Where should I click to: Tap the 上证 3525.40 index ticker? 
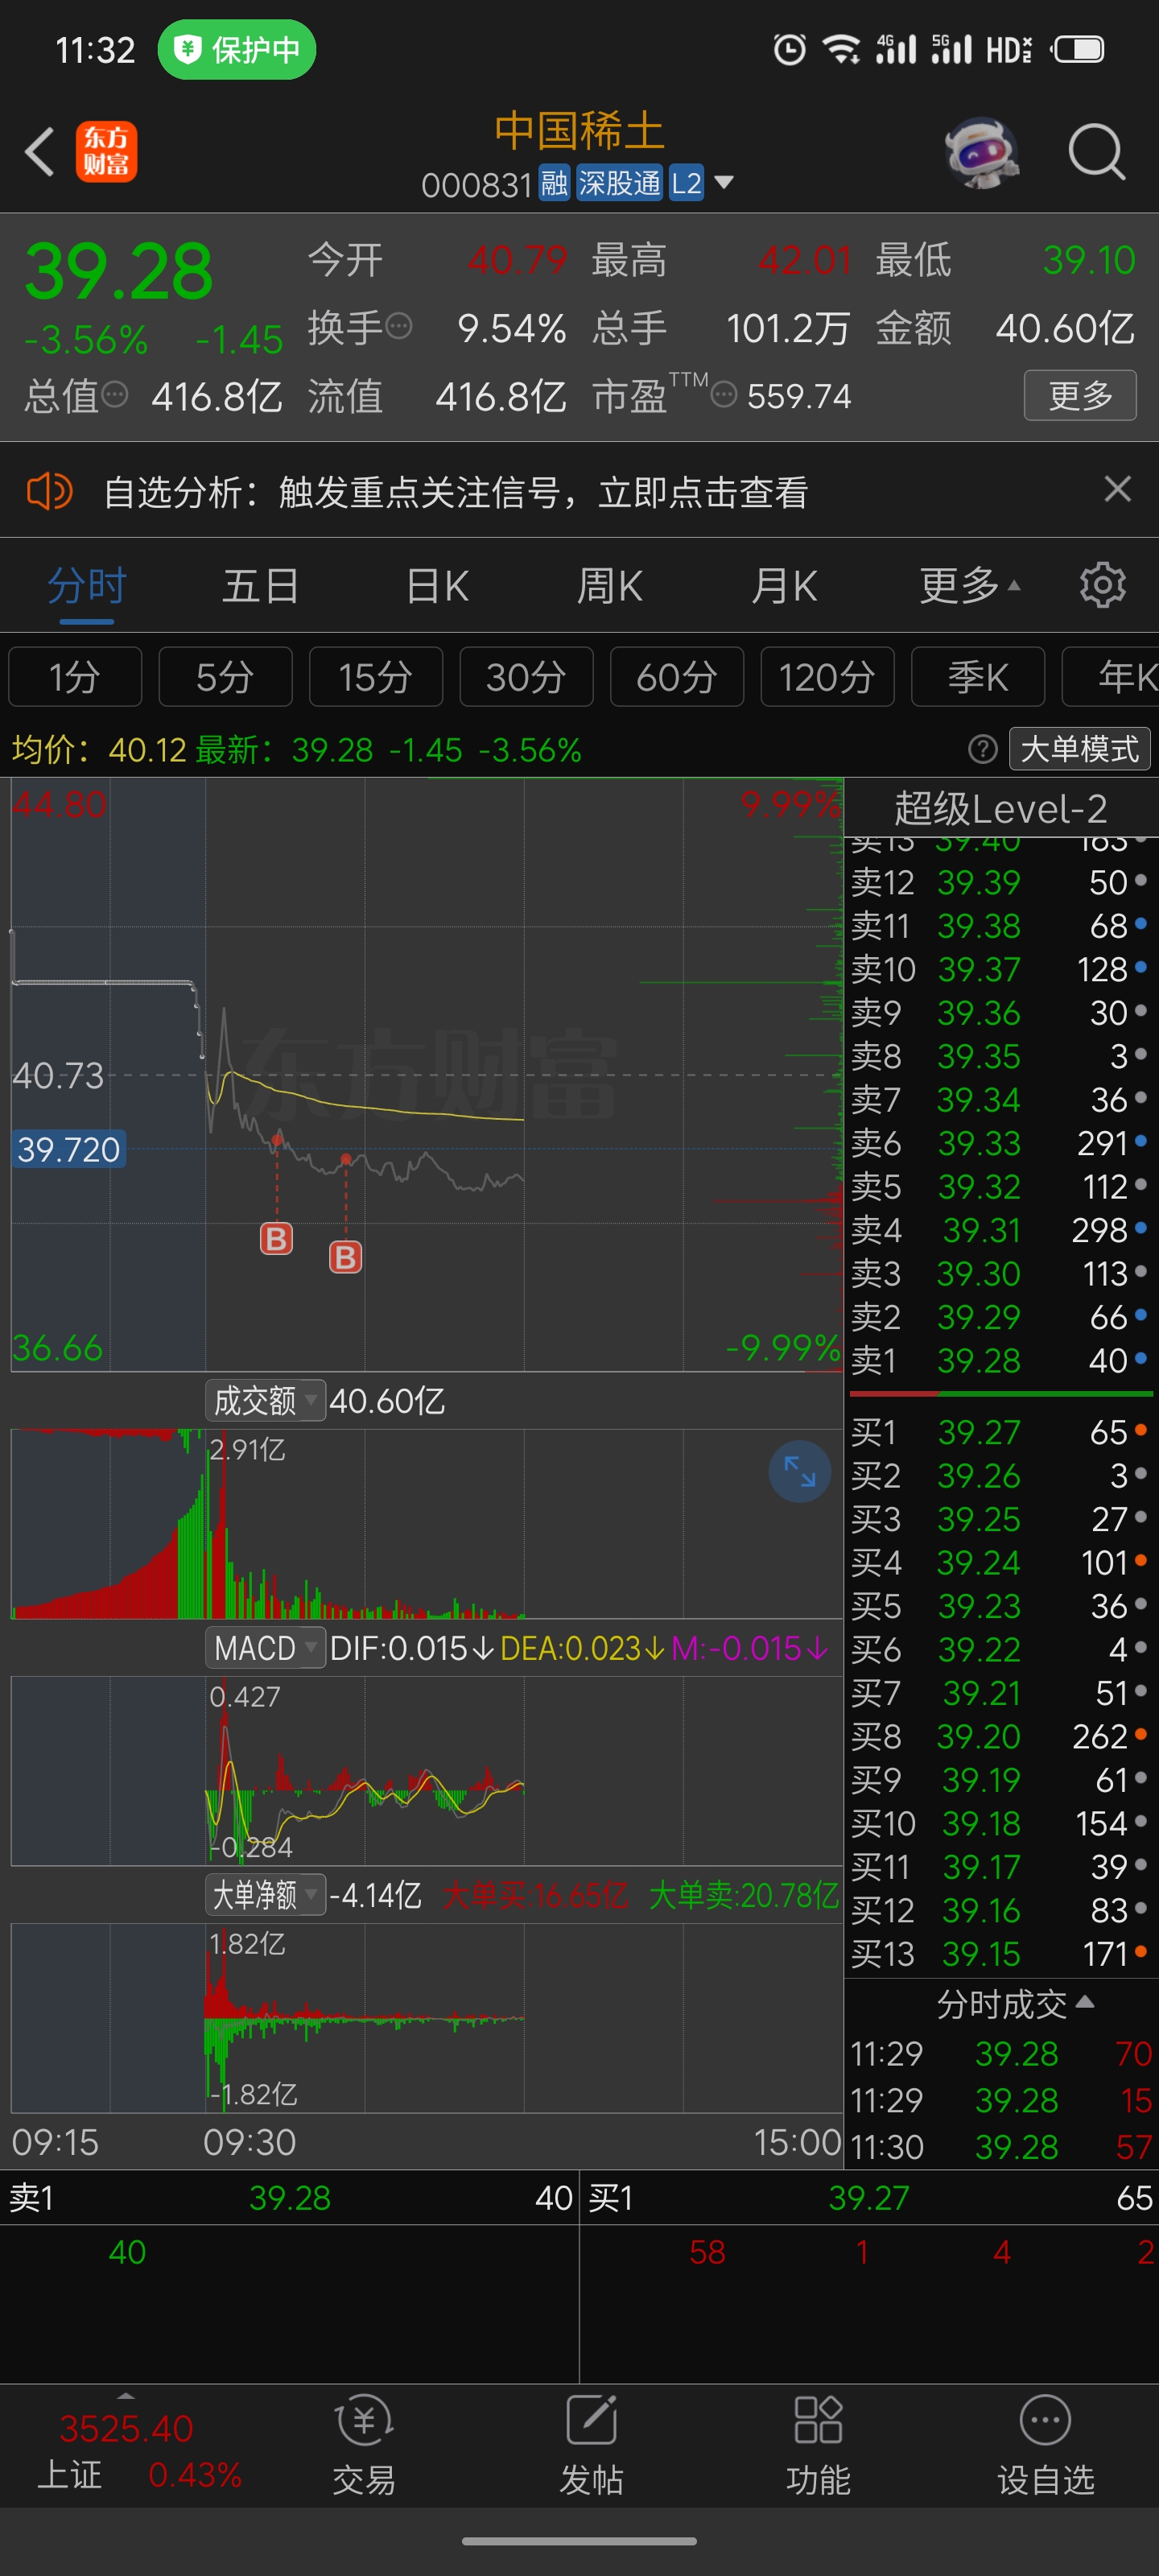[138, 2451]
